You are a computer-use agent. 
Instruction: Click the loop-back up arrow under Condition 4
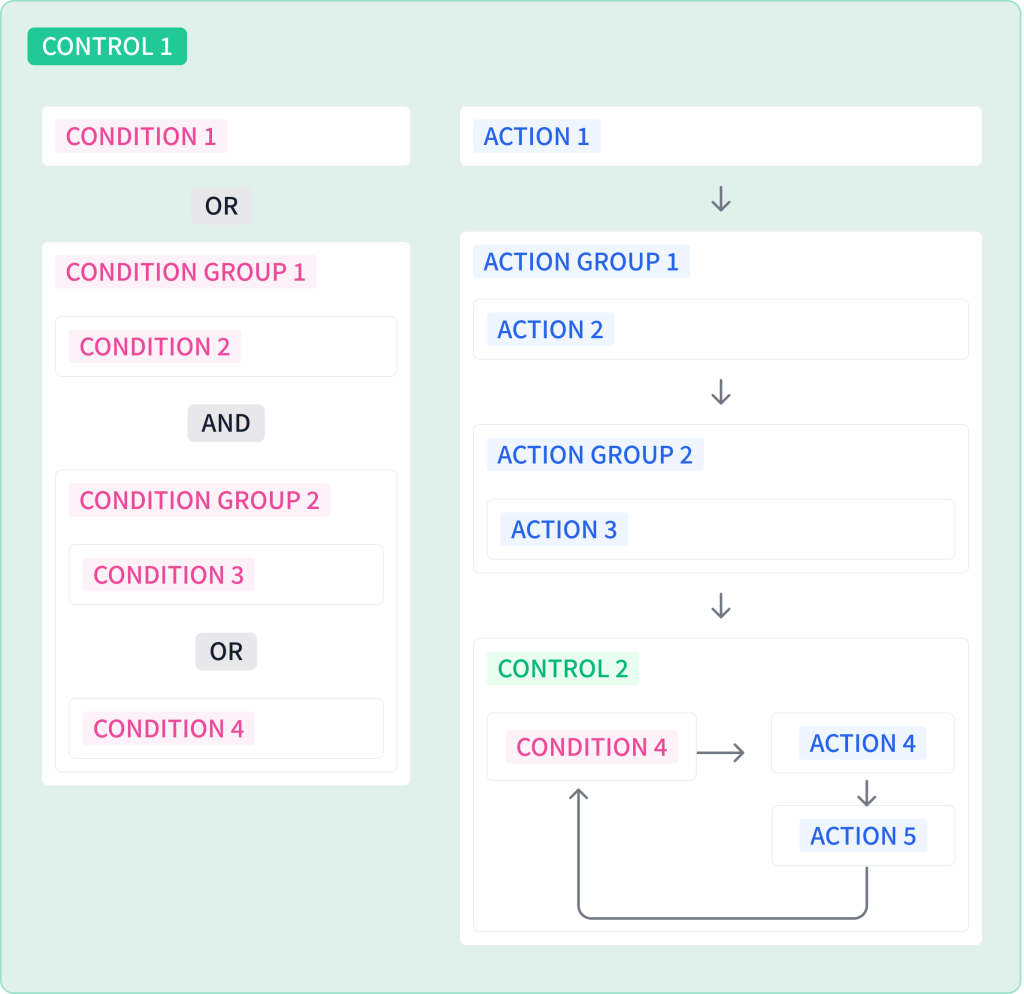pos(578,798)
